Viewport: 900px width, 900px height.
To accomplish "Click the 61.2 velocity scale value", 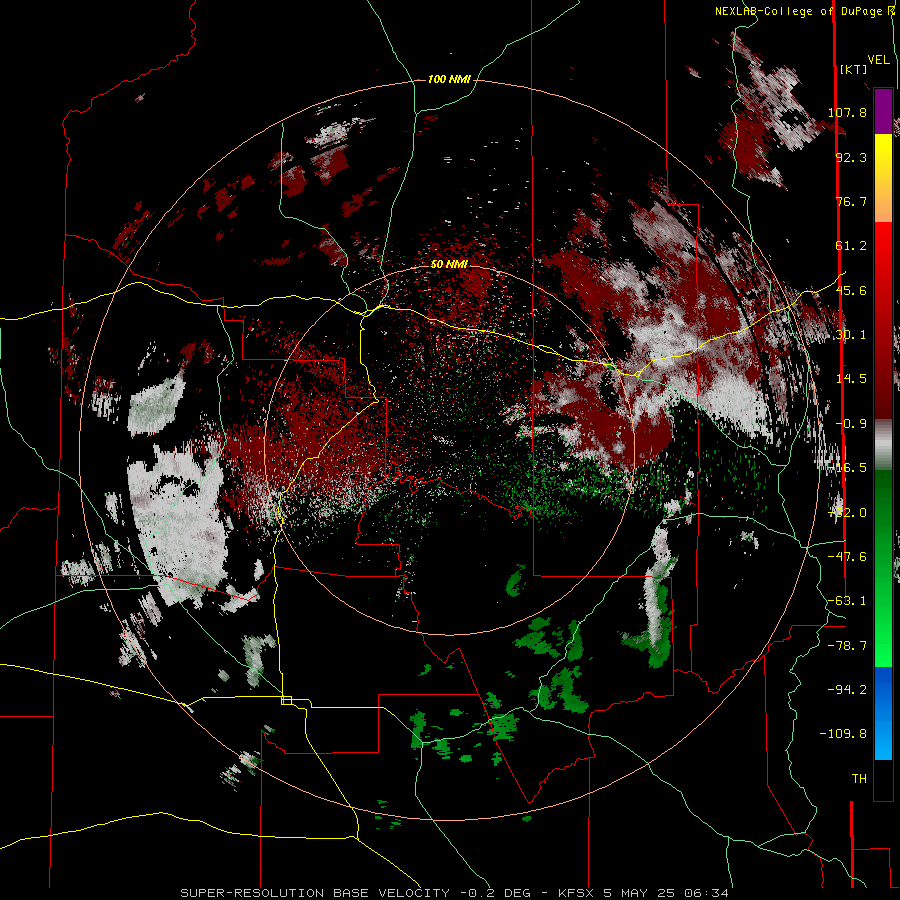I will click(x=851, y=246).
